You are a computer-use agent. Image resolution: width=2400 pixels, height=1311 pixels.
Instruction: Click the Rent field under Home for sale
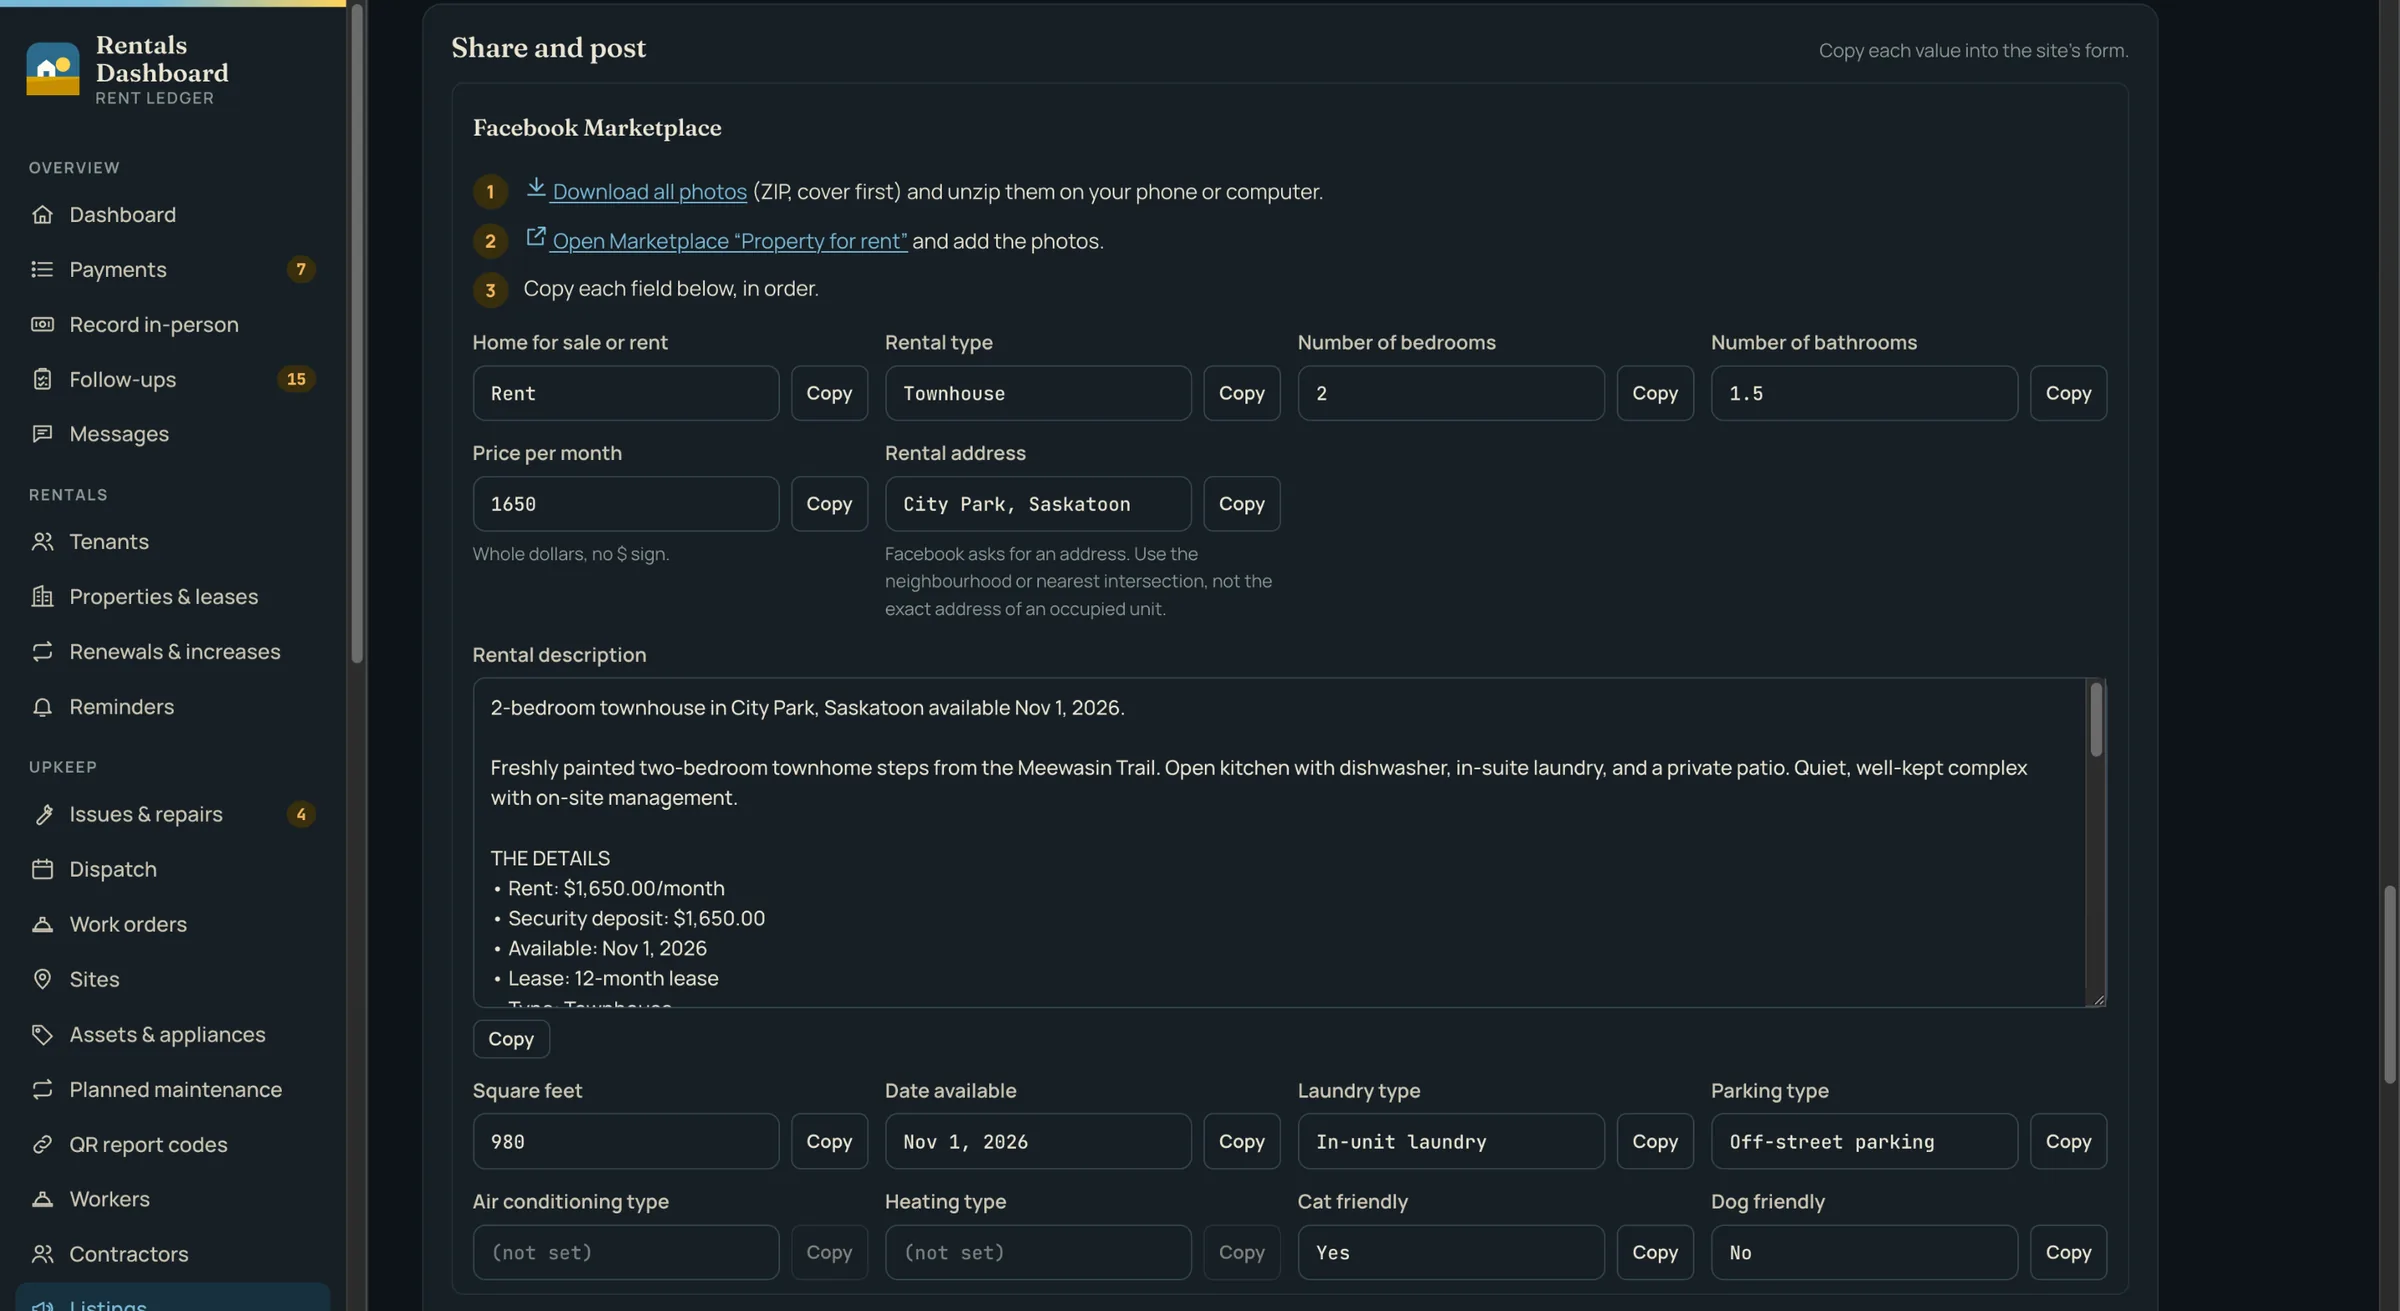pyautogui.click(x=625, y=393)
